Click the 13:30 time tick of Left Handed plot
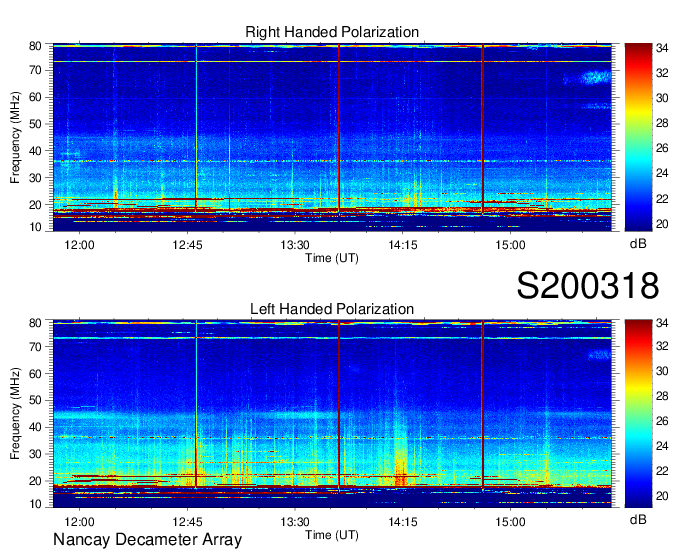This screenshot has width=680, height=552. [x=295, y=522]
